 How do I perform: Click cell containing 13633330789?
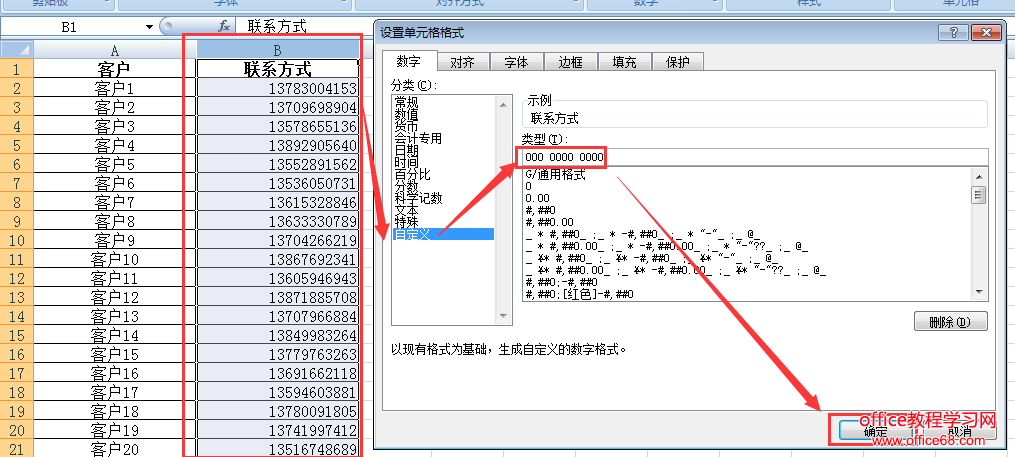(x=278, y=221)
